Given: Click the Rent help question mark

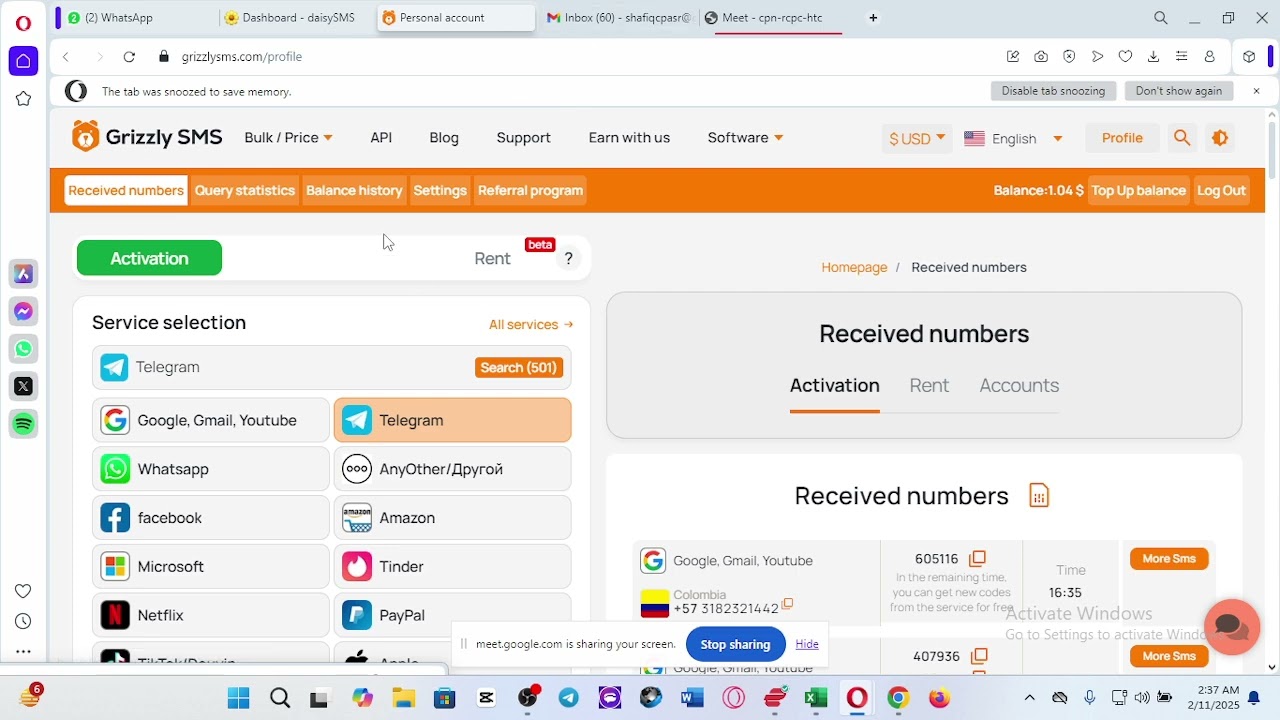Looking at the screenshot, I should coord(568,259).
